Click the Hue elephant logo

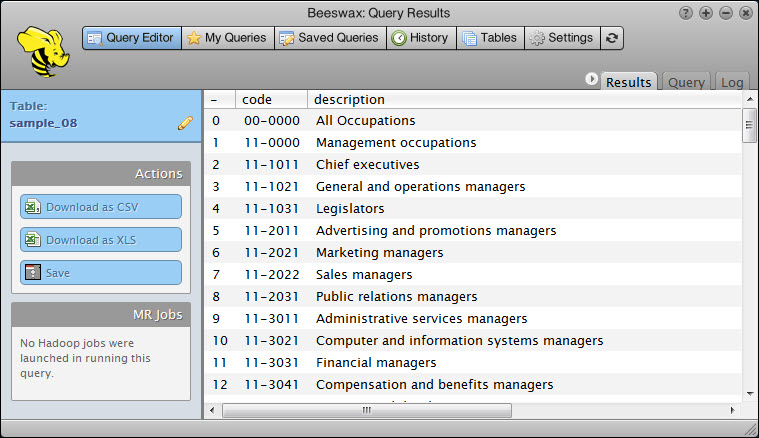point(42,50)
